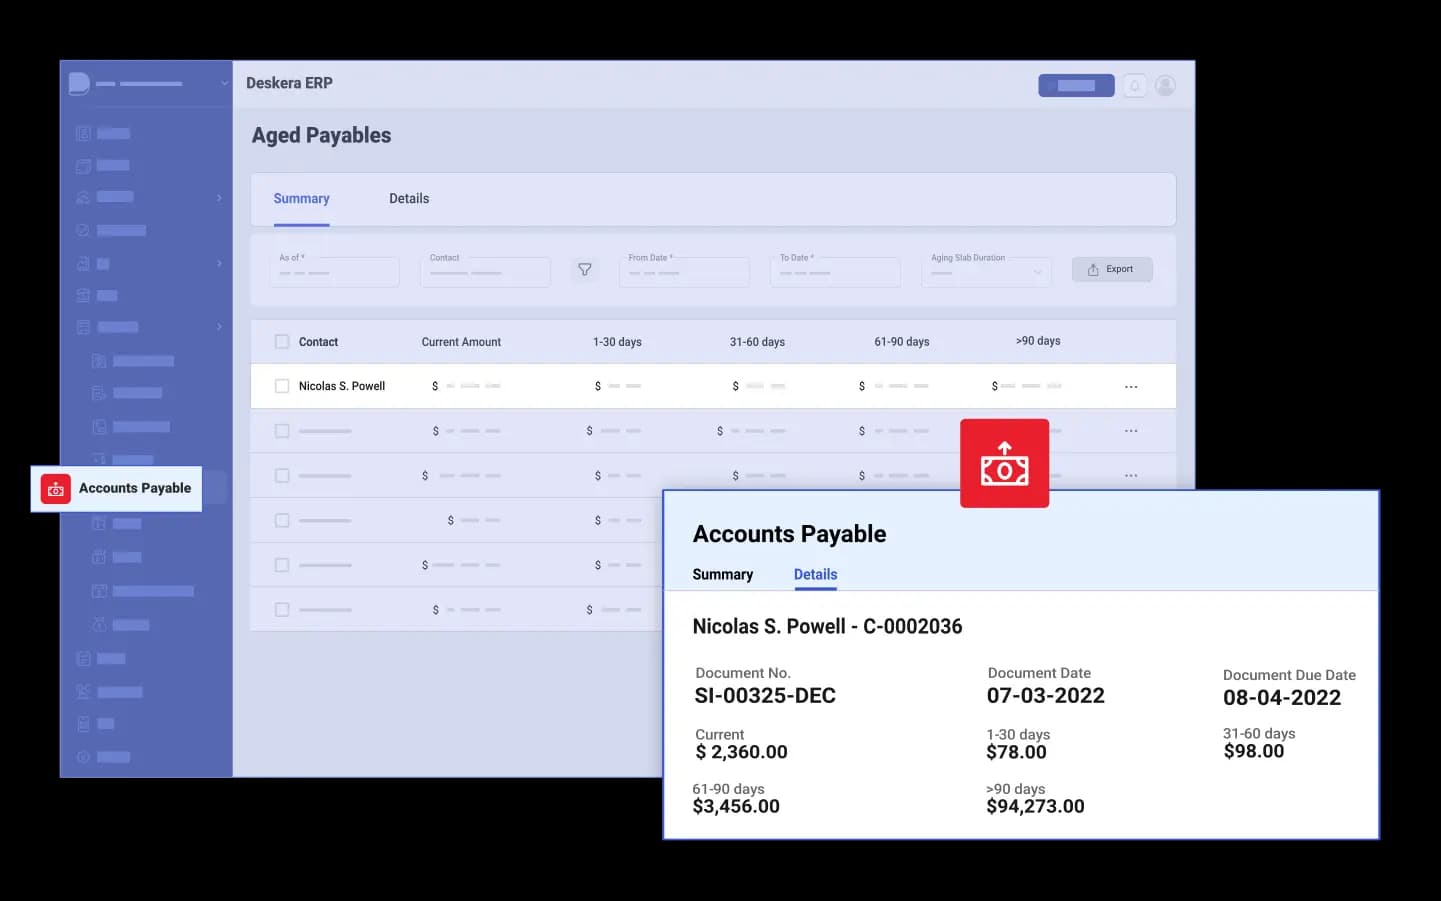This screenshot has height=901, width=1441.
Task: Click the From Date input field
Action: pos(684,272)
